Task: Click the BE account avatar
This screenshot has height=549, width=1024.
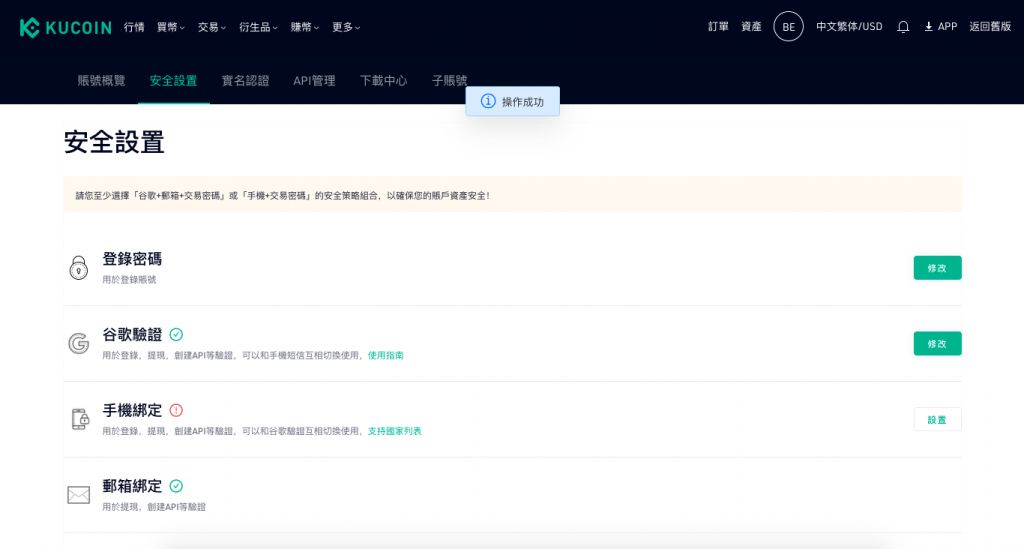Action: point(788,27)
